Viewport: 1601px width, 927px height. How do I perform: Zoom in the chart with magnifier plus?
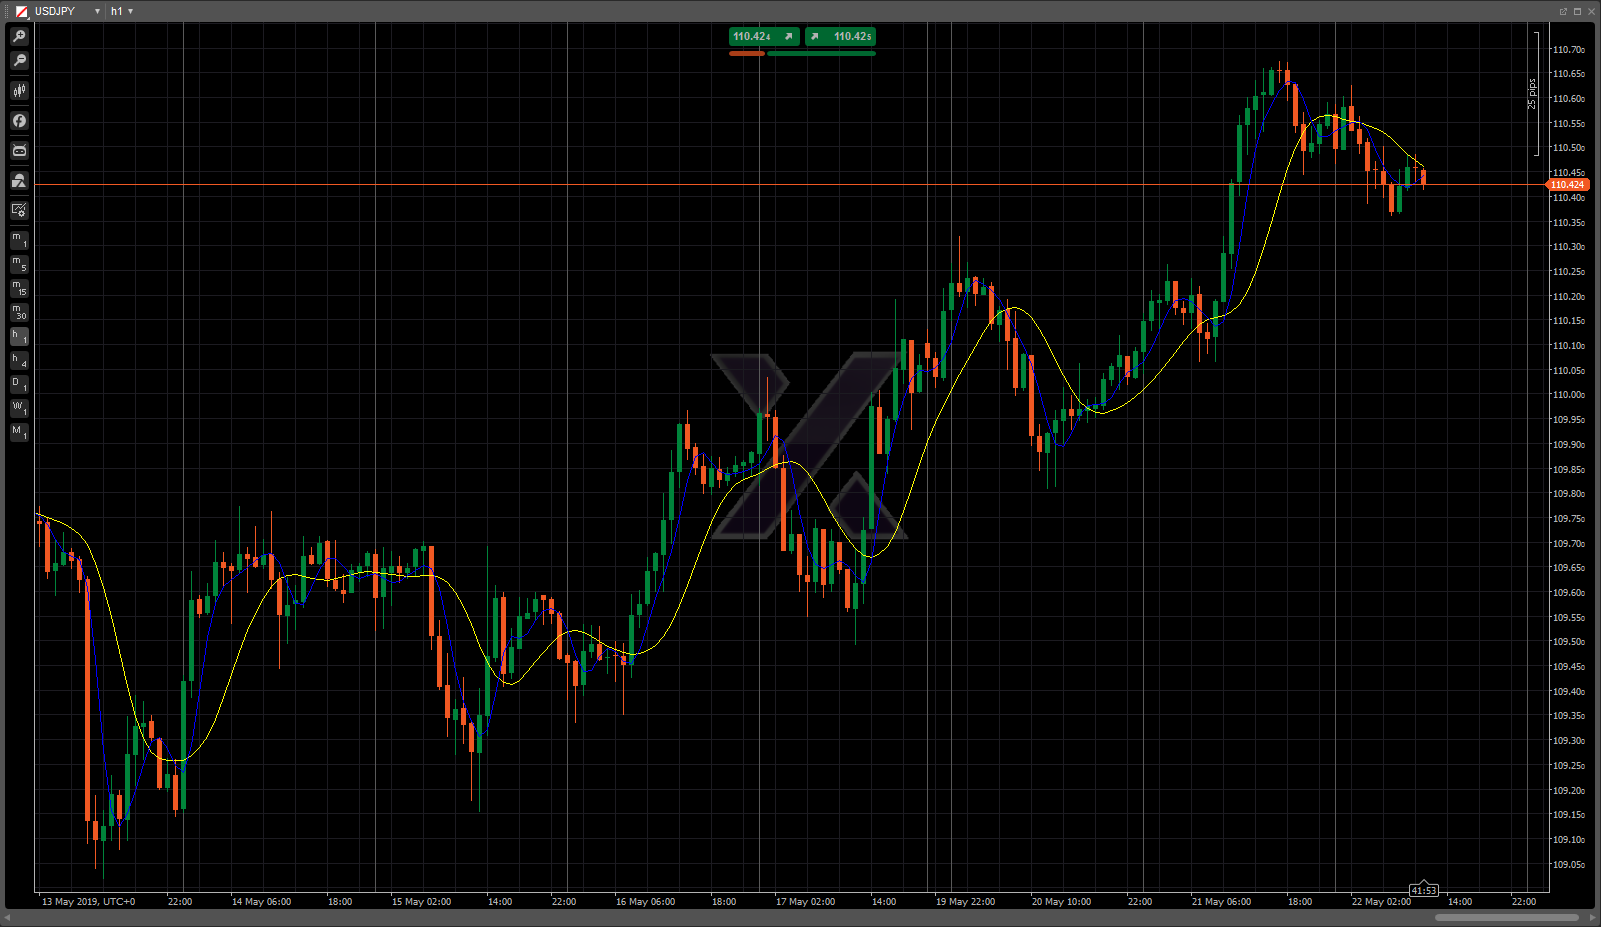coord(19,36)
